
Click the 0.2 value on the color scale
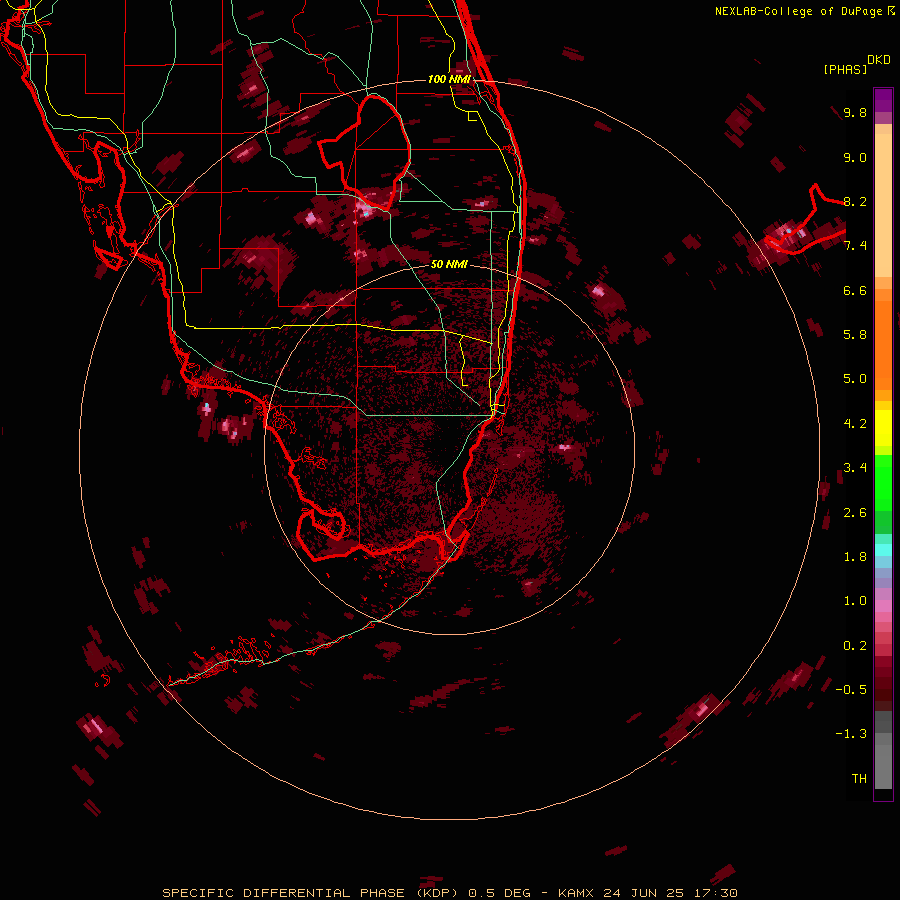(855, 646)
